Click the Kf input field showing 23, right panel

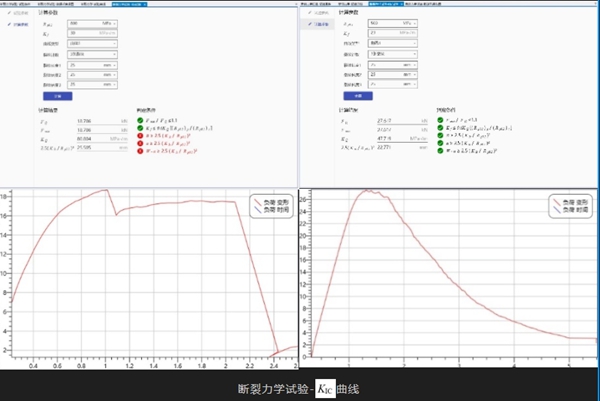click(x=393, y=33)
